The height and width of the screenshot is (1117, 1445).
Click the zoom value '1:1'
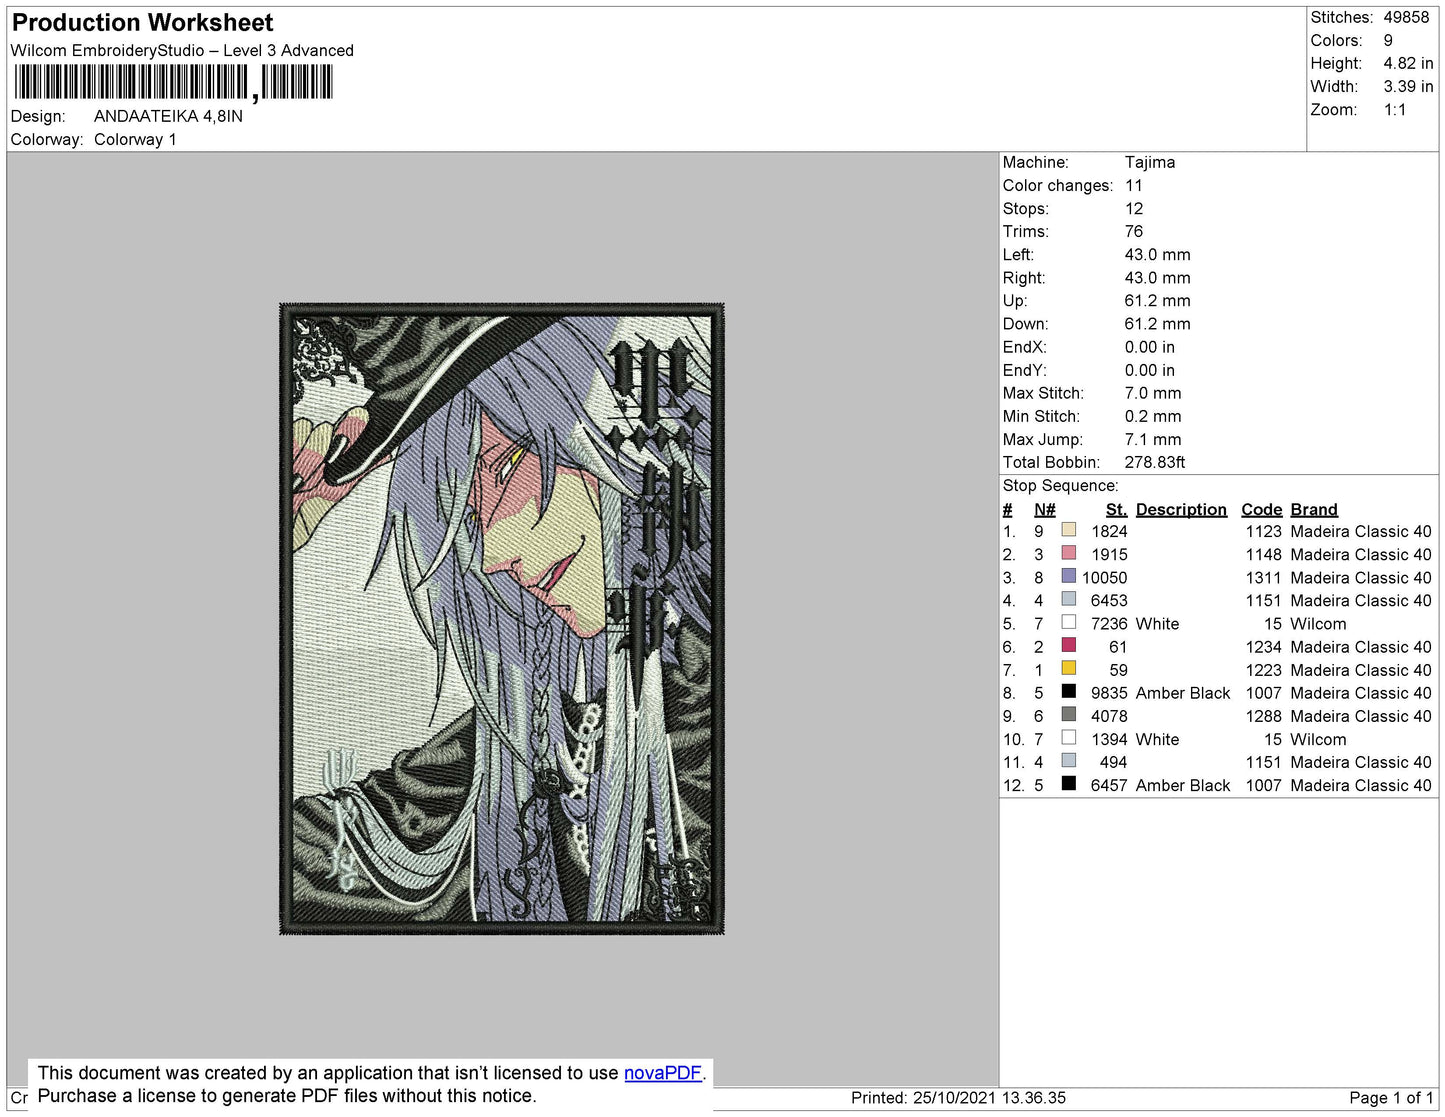point(1395,110)
